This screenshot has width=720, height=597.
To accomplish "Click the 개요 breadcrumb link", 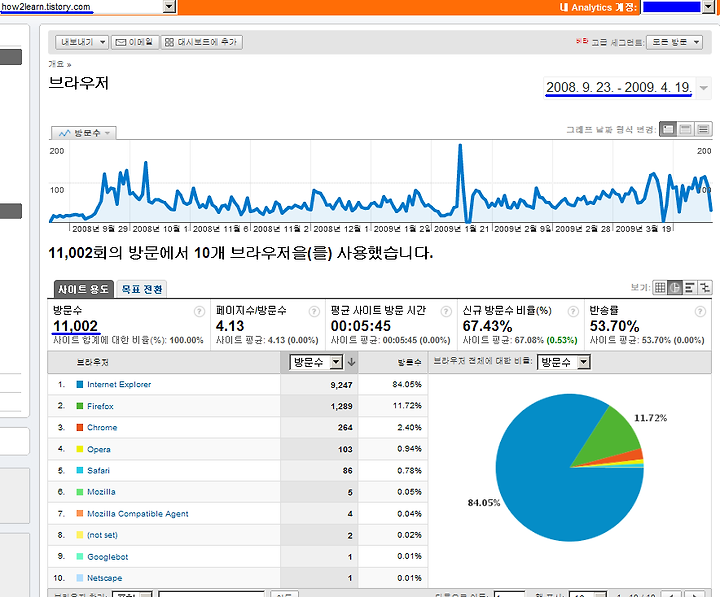I will (56, 64).
